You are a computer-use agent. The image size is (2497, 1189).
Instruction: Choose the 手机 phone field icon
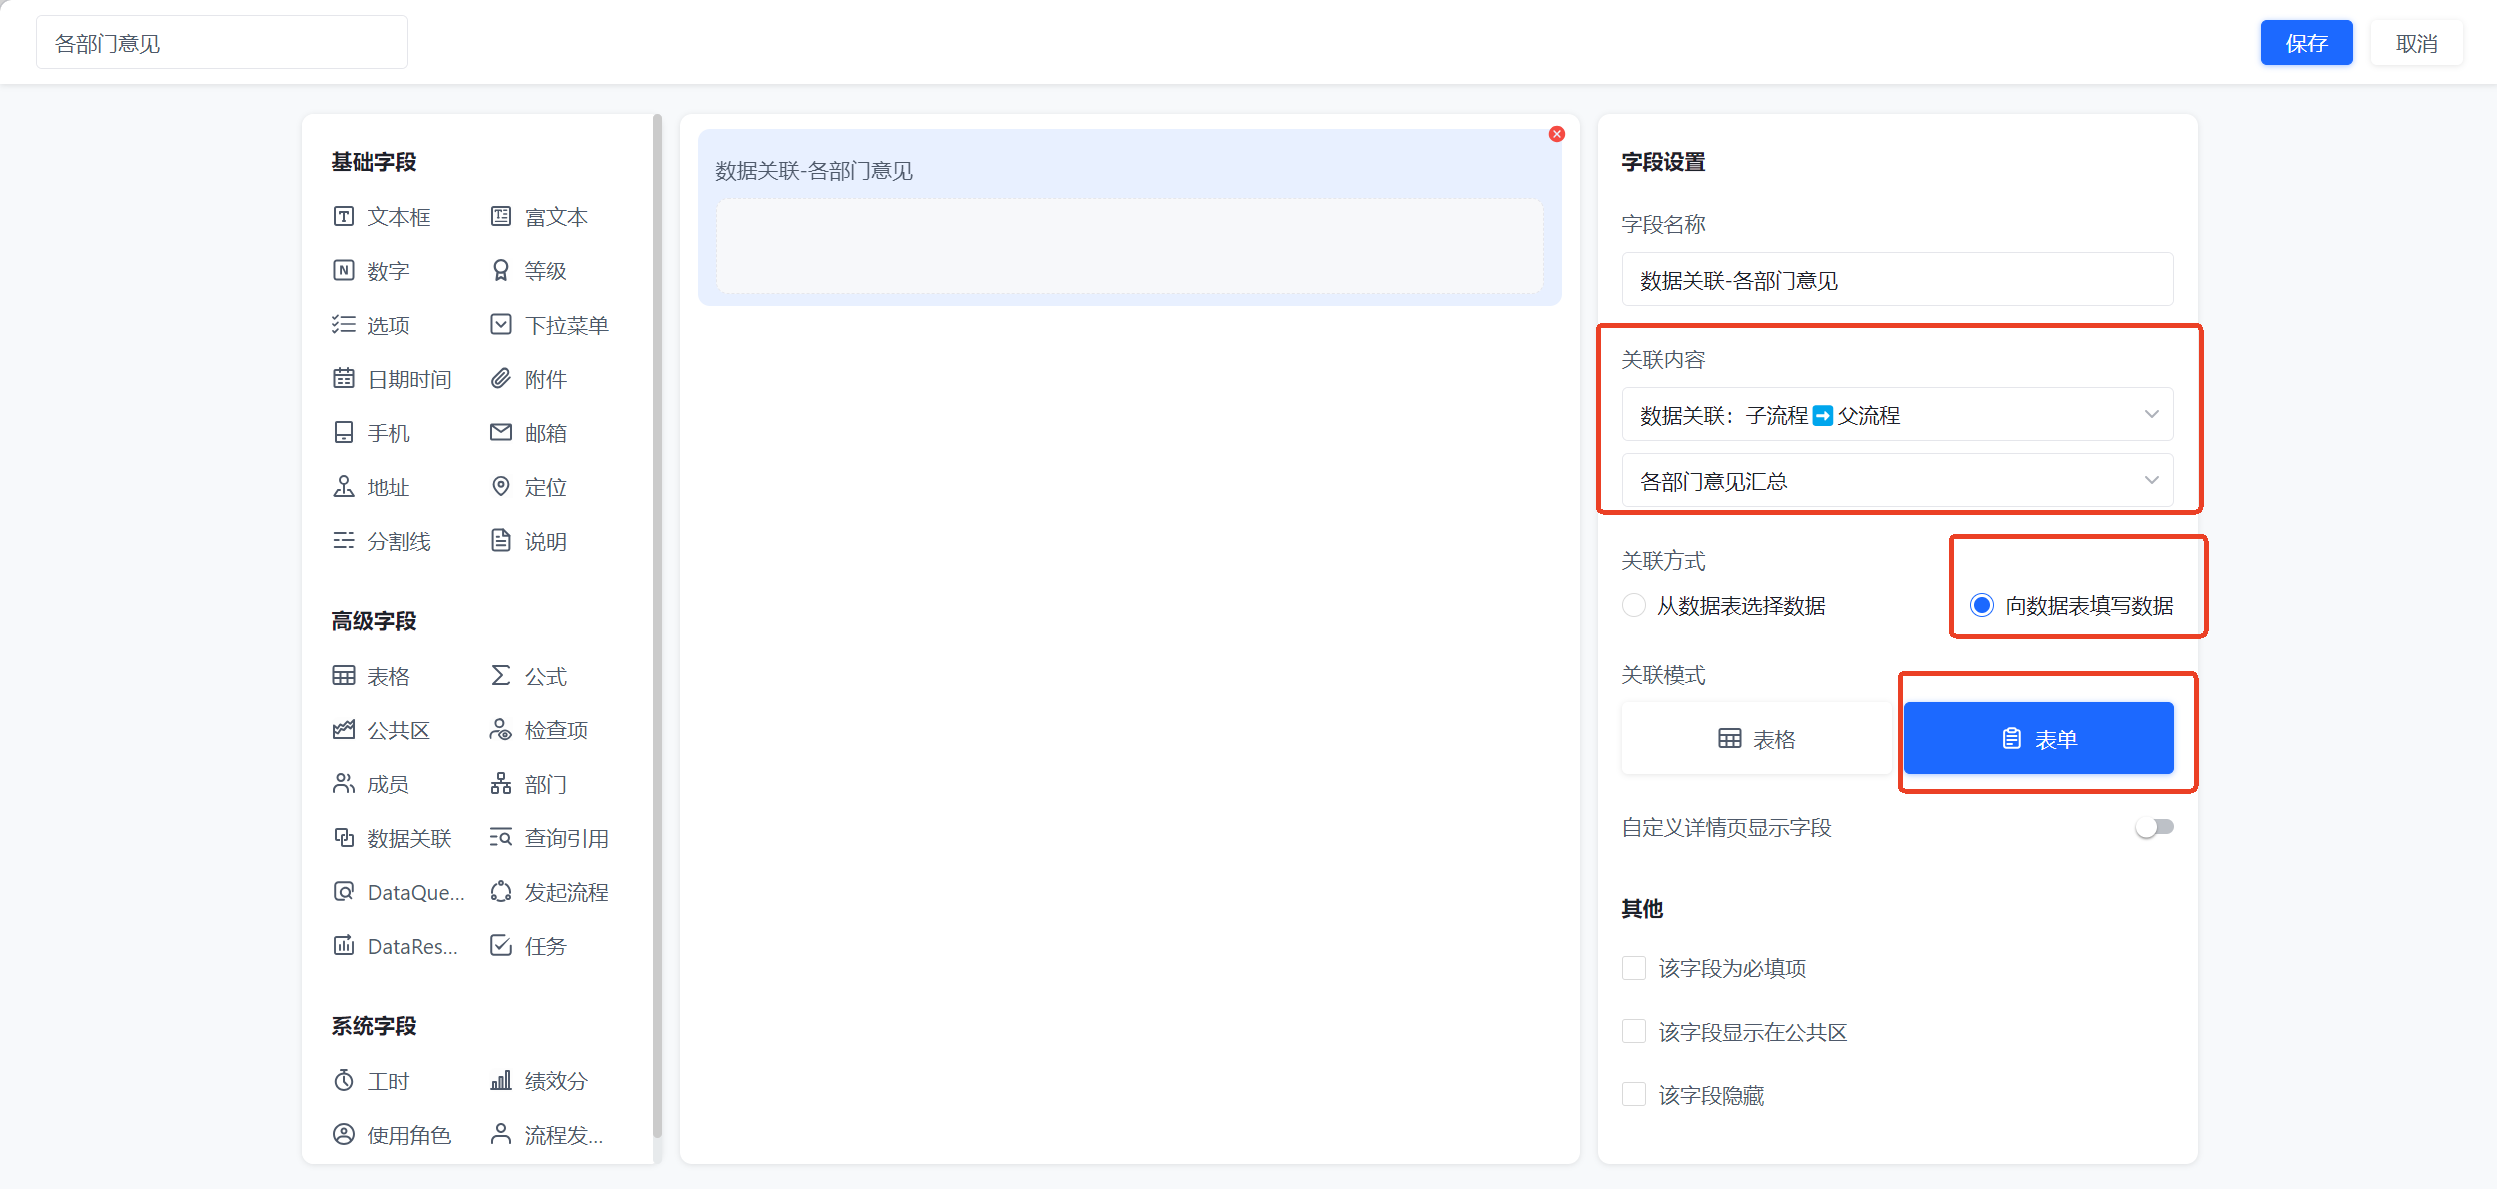click(343, 432)
